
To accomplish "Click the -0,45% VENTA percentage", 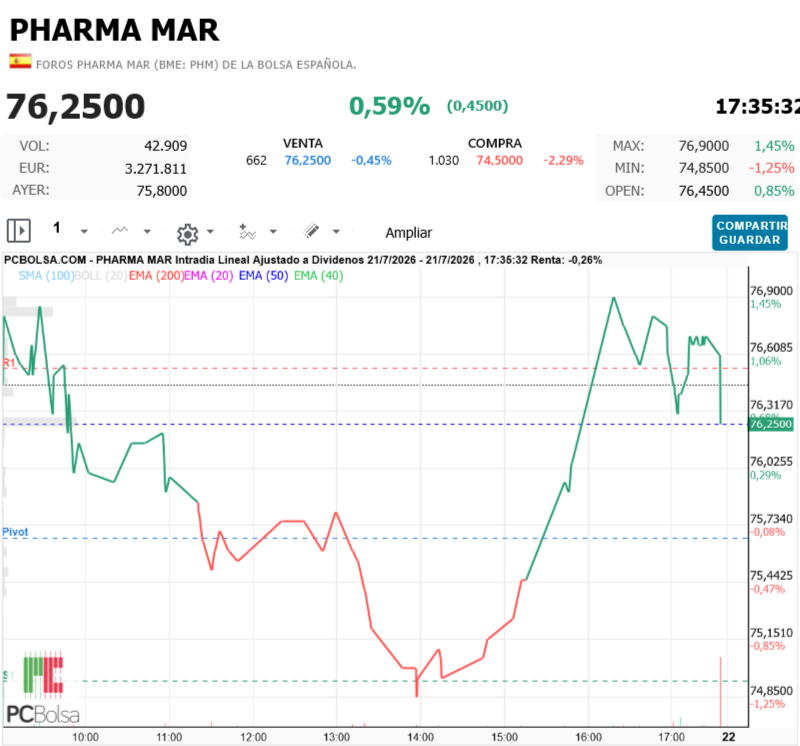I will click(371, 161).
